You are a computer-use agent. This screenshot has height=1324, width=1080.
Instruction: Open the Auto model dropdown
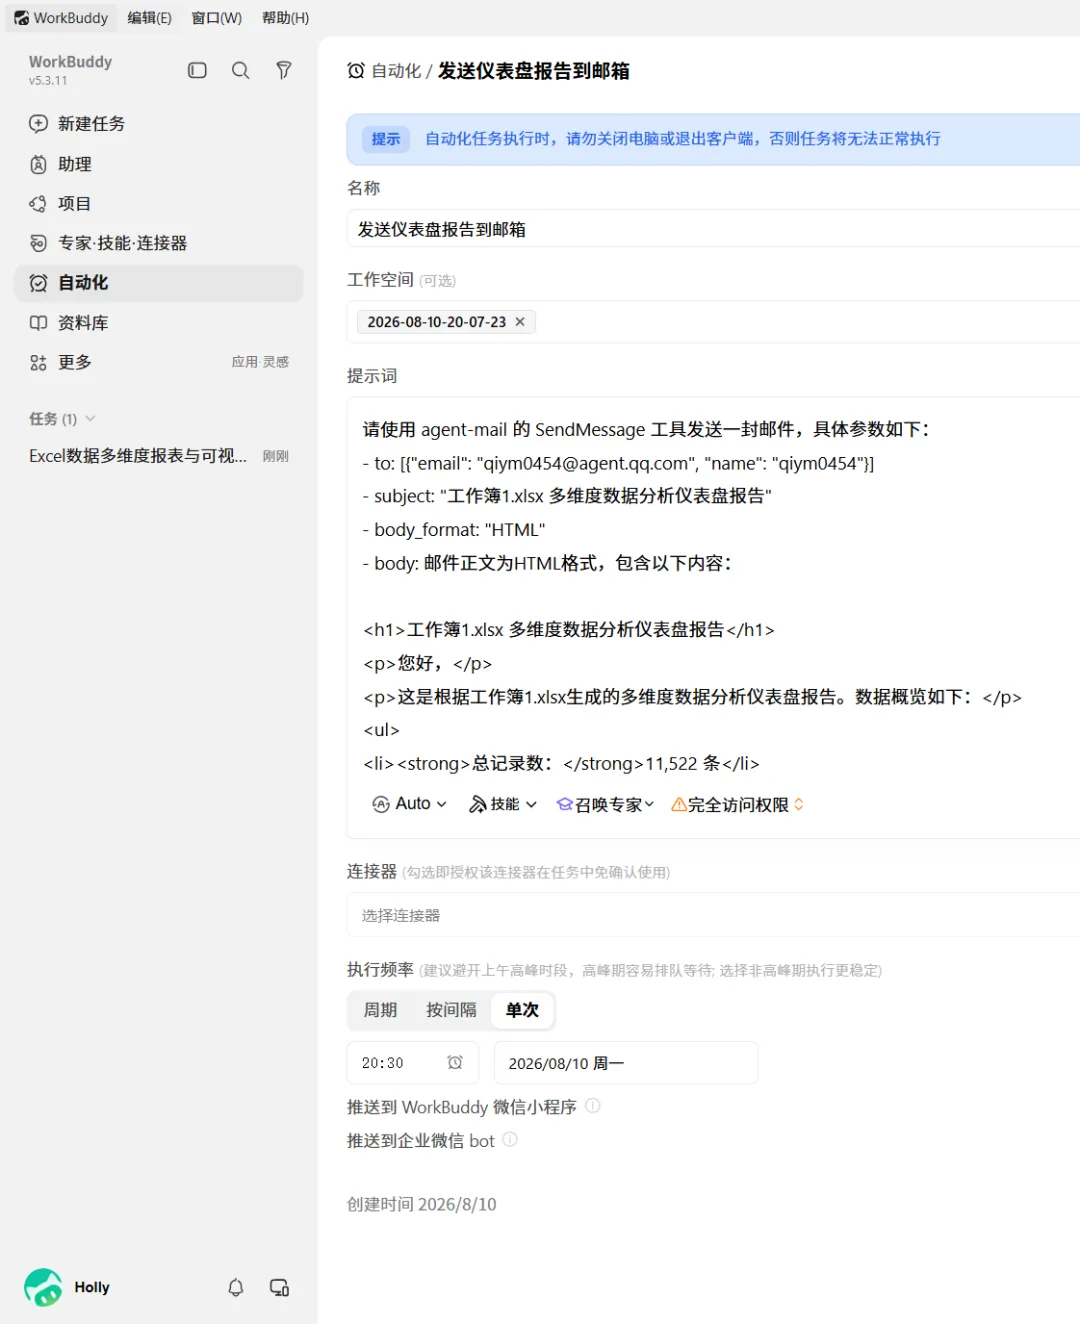click(410, 804)
